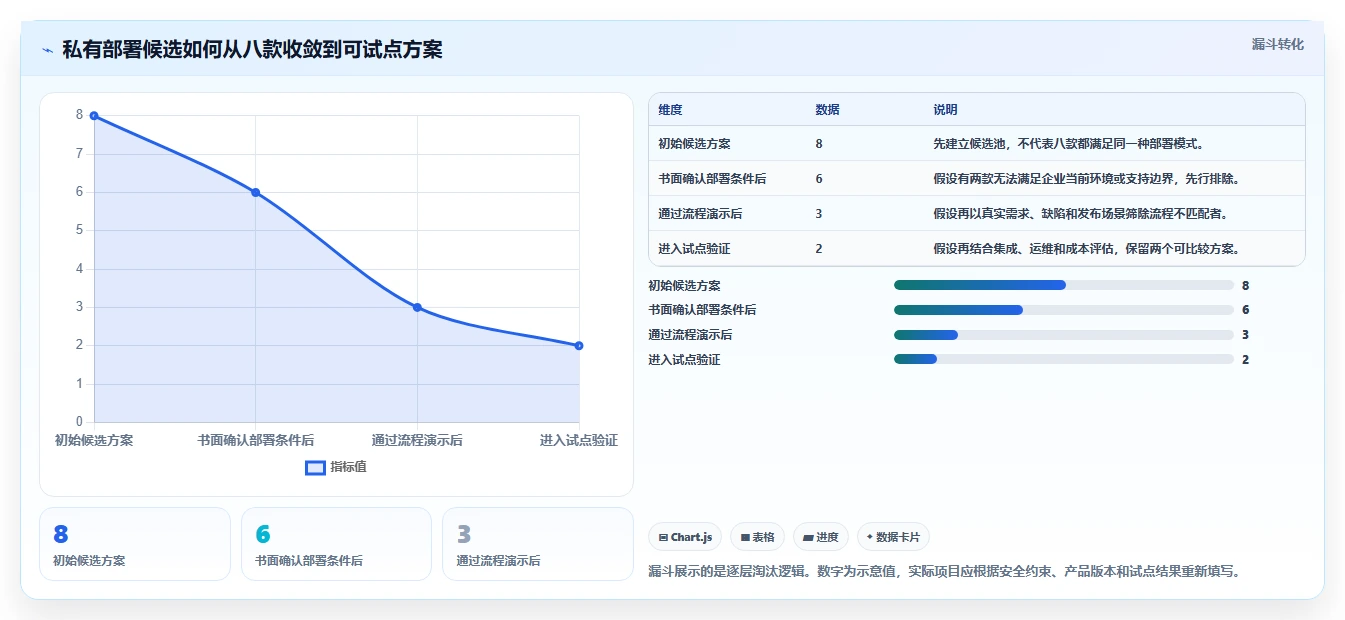Open the data card showing 8
The image size is (1345, 620).
click(135, 544)
